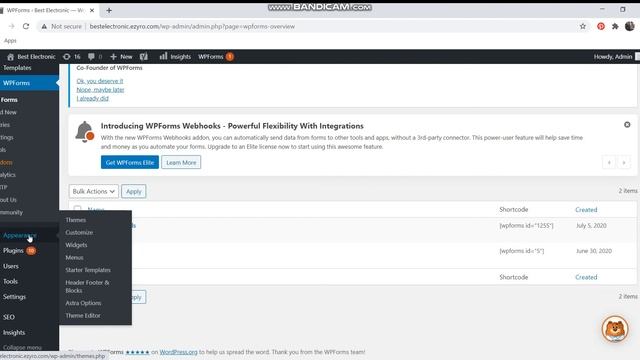The width and height of the screenshot is (640, 360).
Task: Click the WordPress.org link in the footer
Action: pyautogui.click(x=178, y=352)
